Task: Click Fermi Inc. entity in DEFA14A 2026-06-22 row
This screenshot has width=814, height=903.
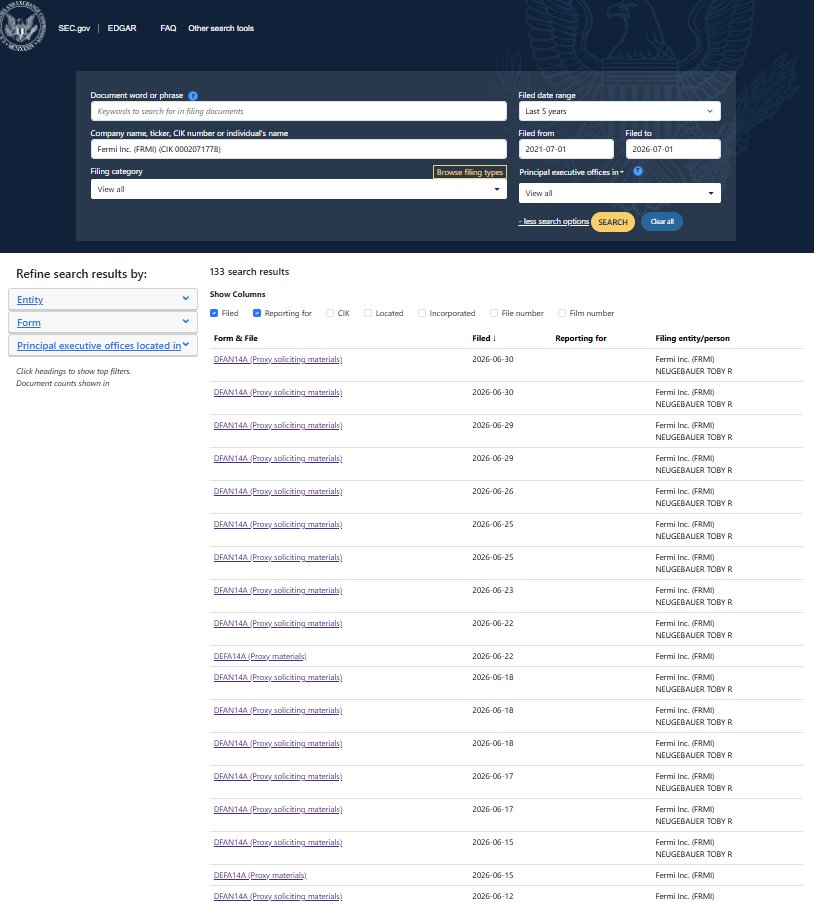Action: tap(684, 657)
